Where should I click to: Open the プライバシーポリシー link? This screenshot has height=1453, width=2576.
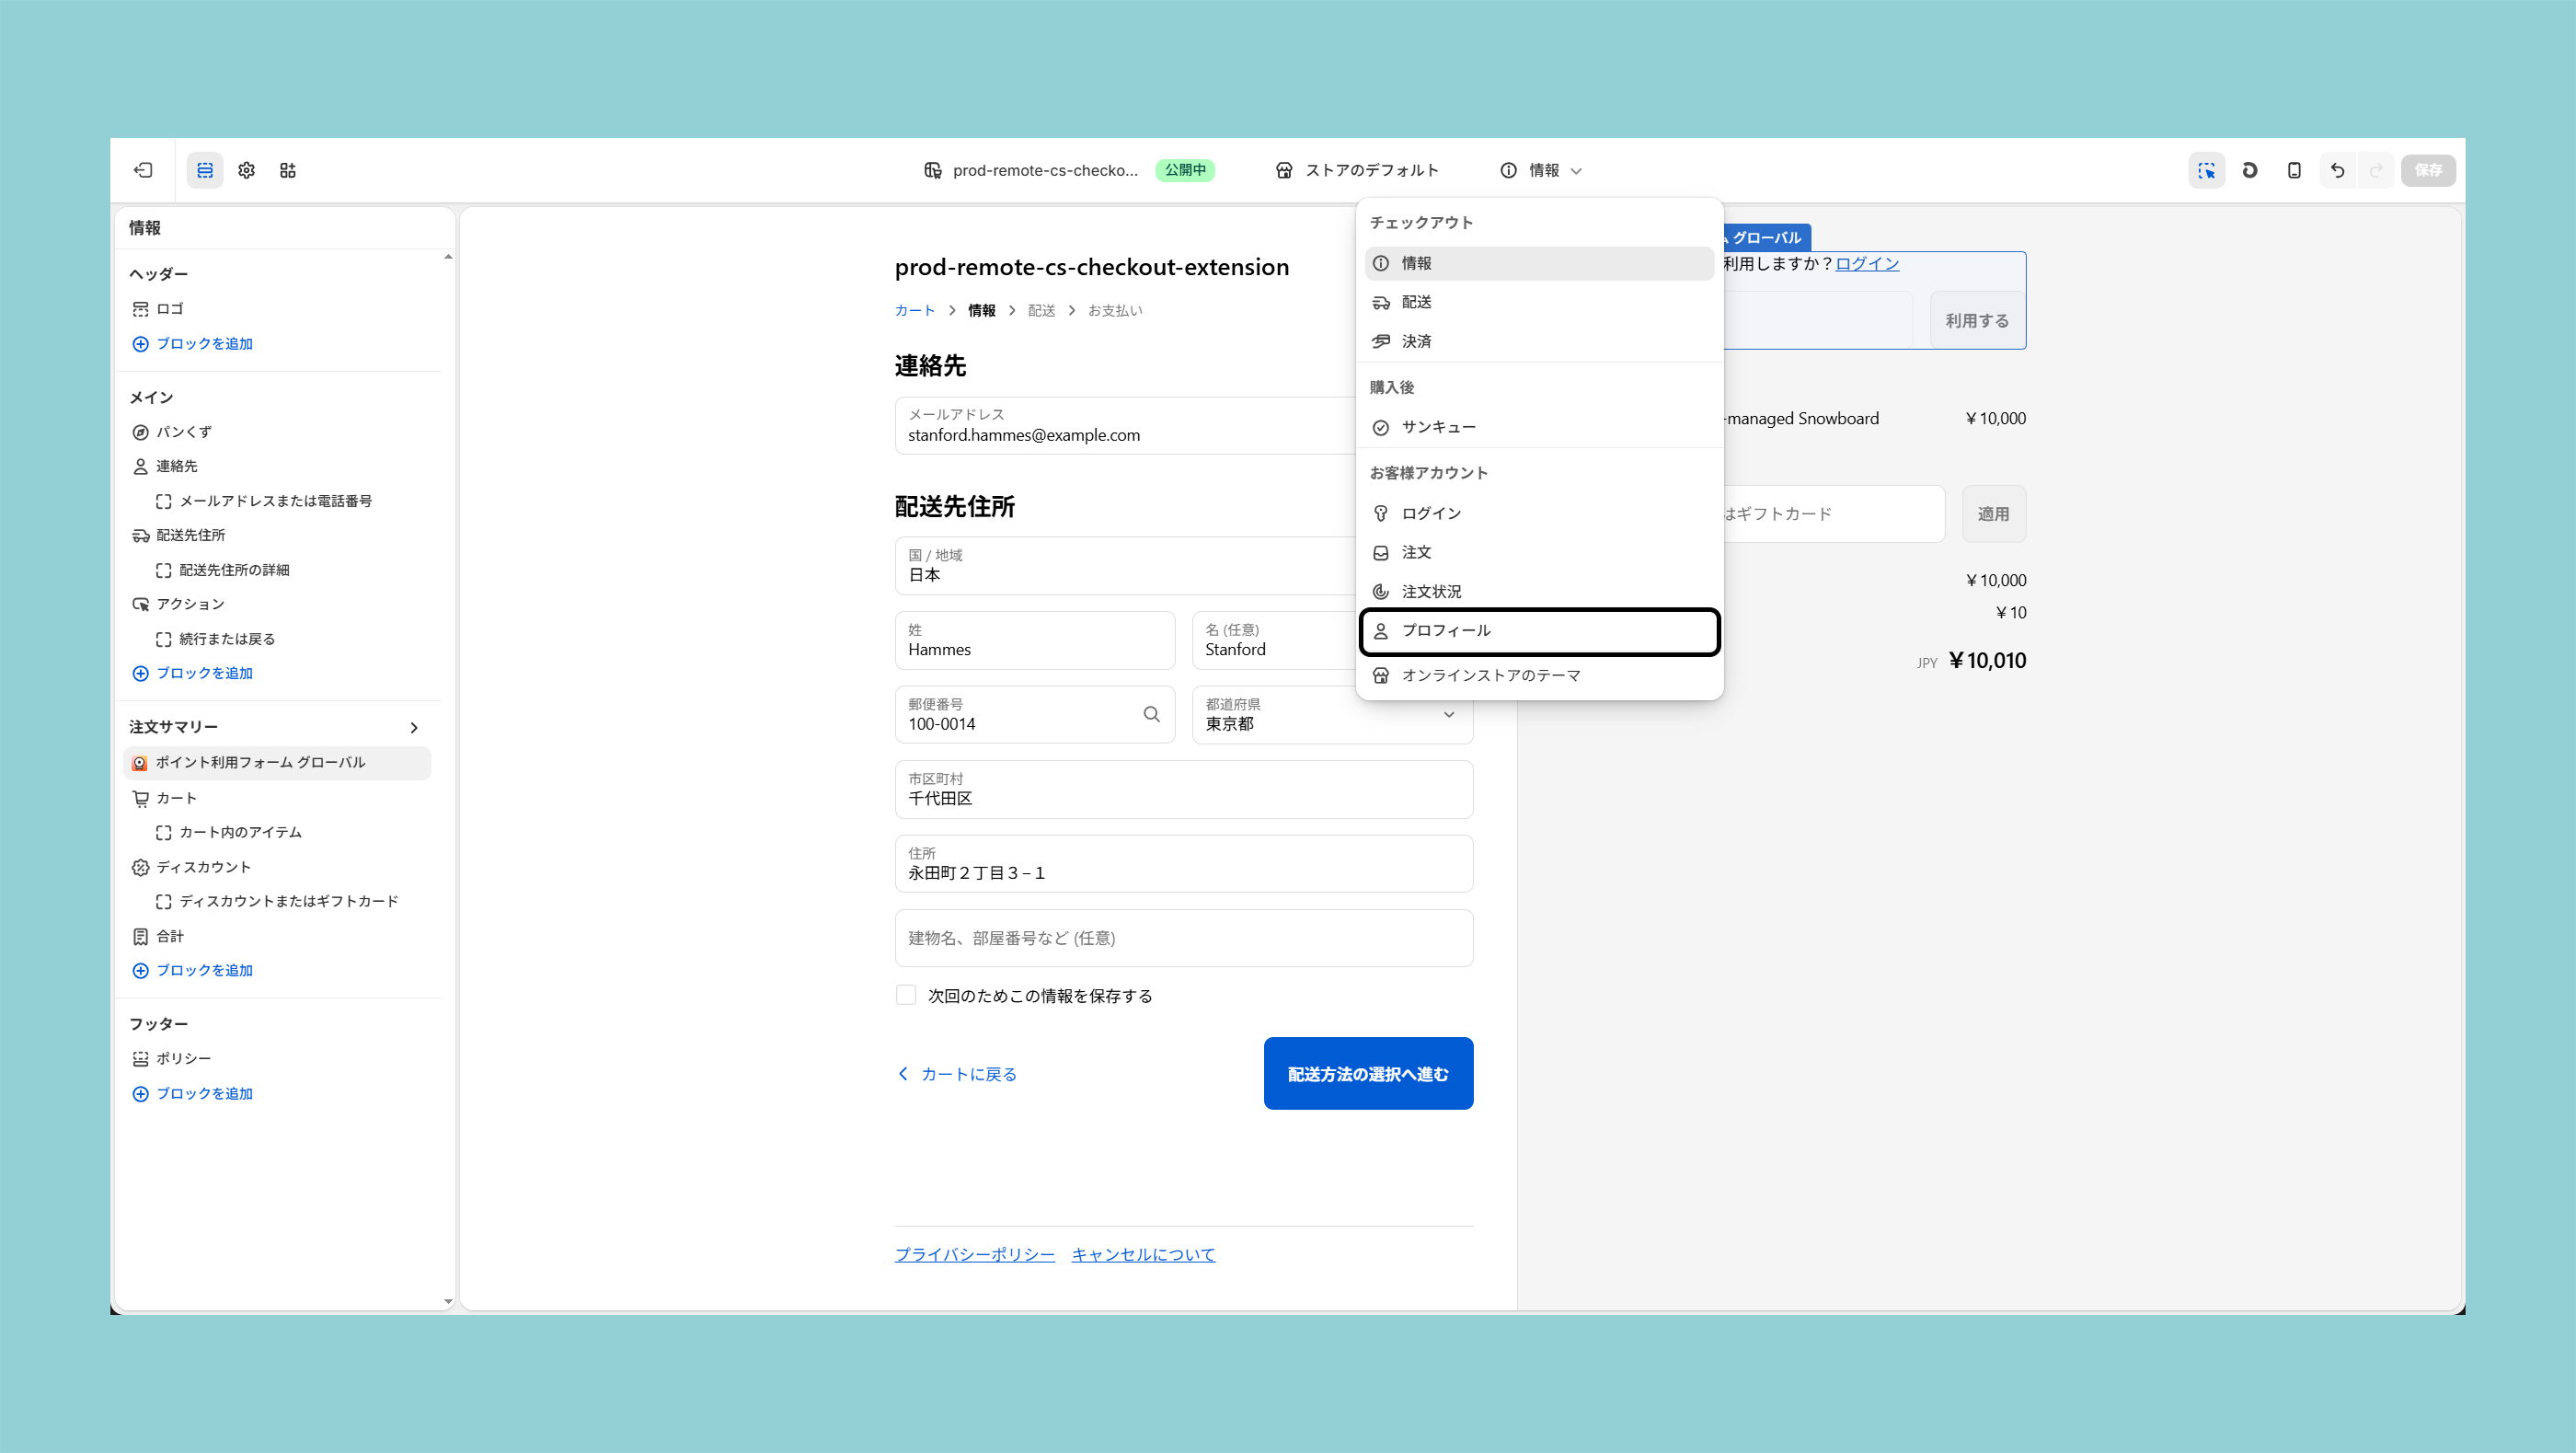tap(974, 1254)
